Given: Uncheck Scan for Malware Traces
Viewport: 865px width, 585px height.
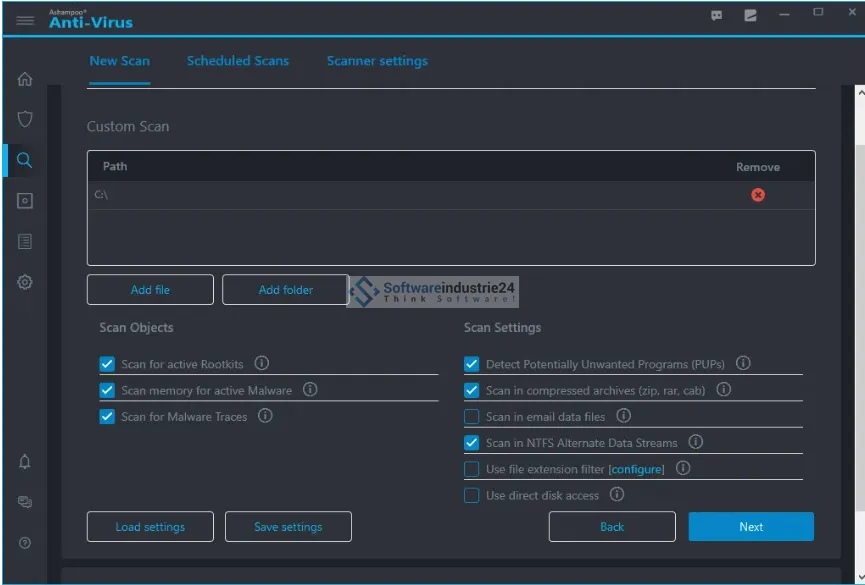Looking at the screenshot, I should (107, 417).
